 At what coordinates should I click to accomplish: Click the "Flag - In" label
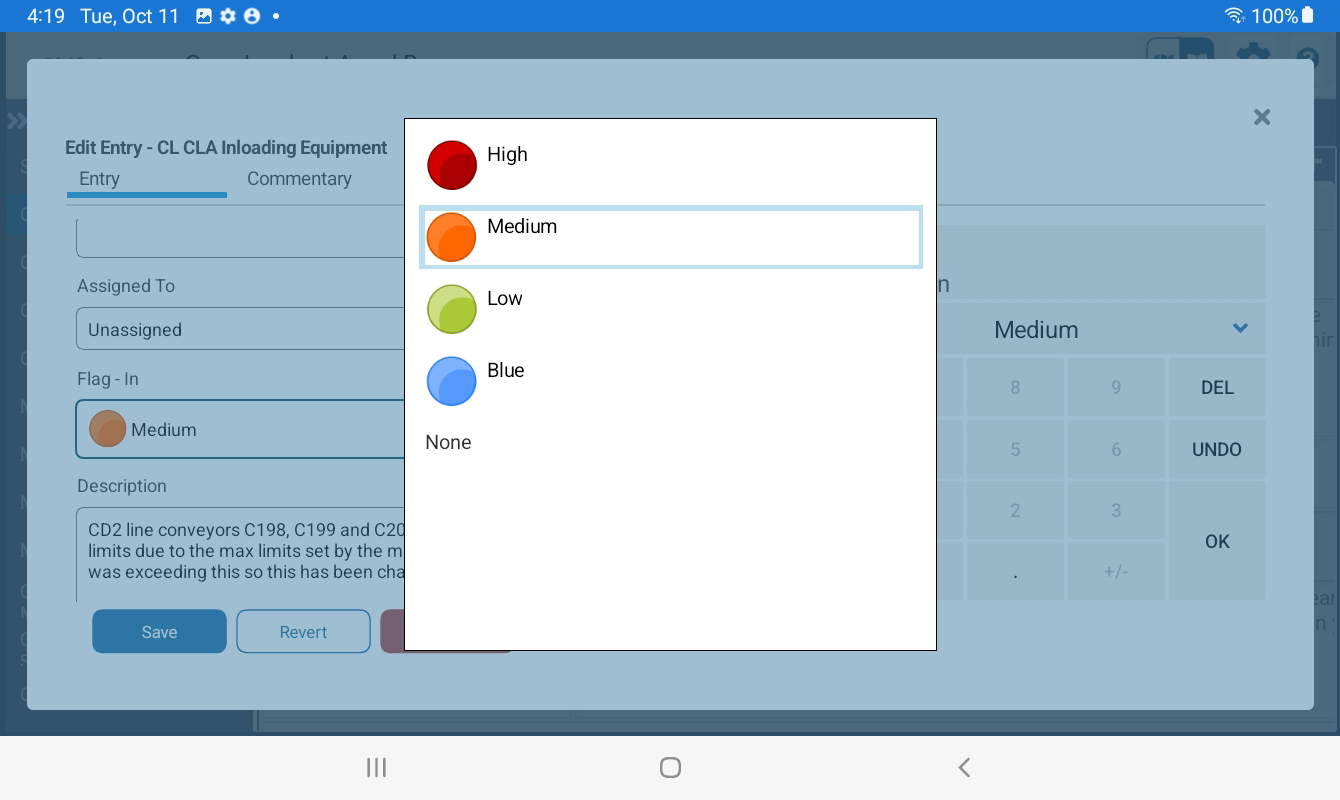[x=108, y=379]
